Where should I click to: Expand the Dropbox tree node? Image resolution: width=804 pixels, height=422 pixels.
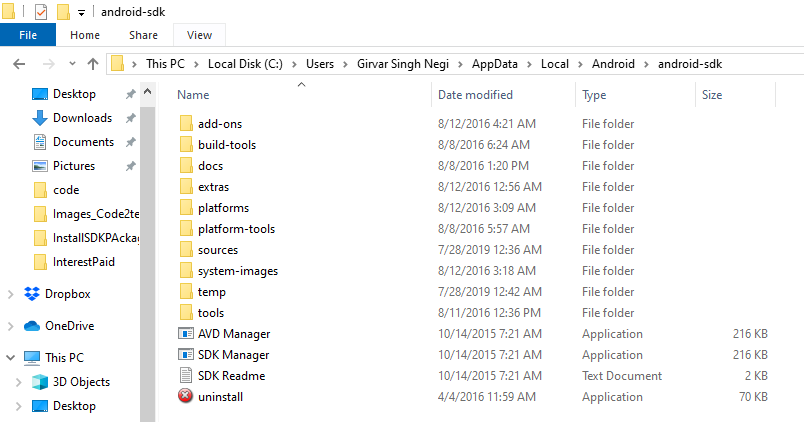tap(10, 294)
